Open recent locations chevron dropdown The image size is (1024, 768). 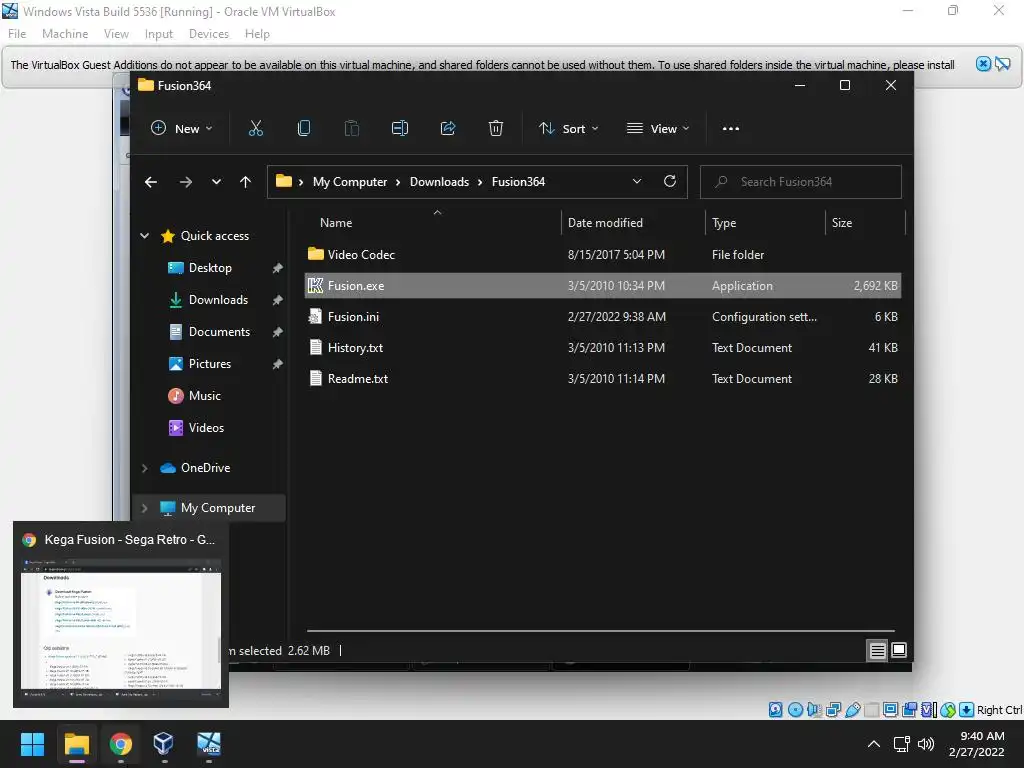pos(216,182)
